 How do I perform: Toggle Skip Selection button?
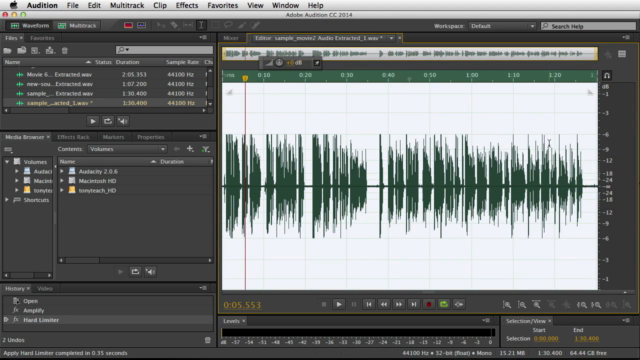coord(459,304)
